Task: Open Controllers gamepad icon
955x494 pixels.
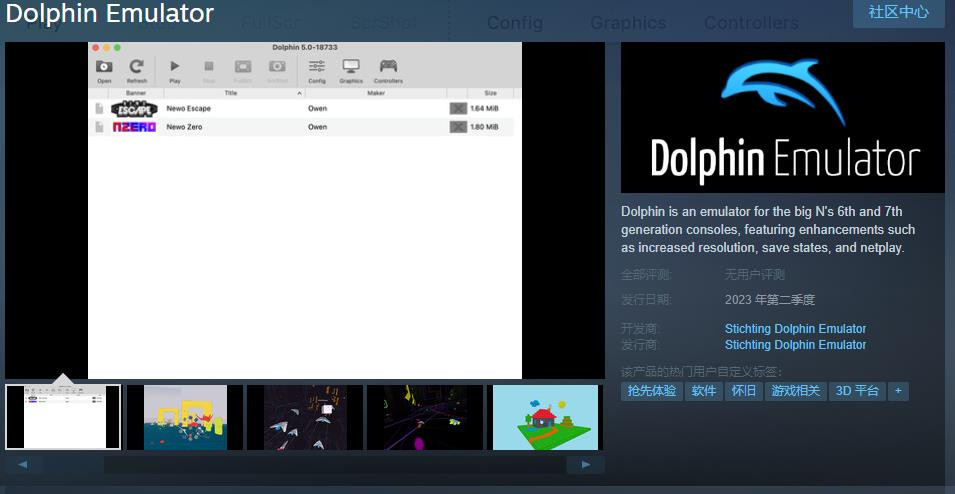Action: tap(388, 68)
